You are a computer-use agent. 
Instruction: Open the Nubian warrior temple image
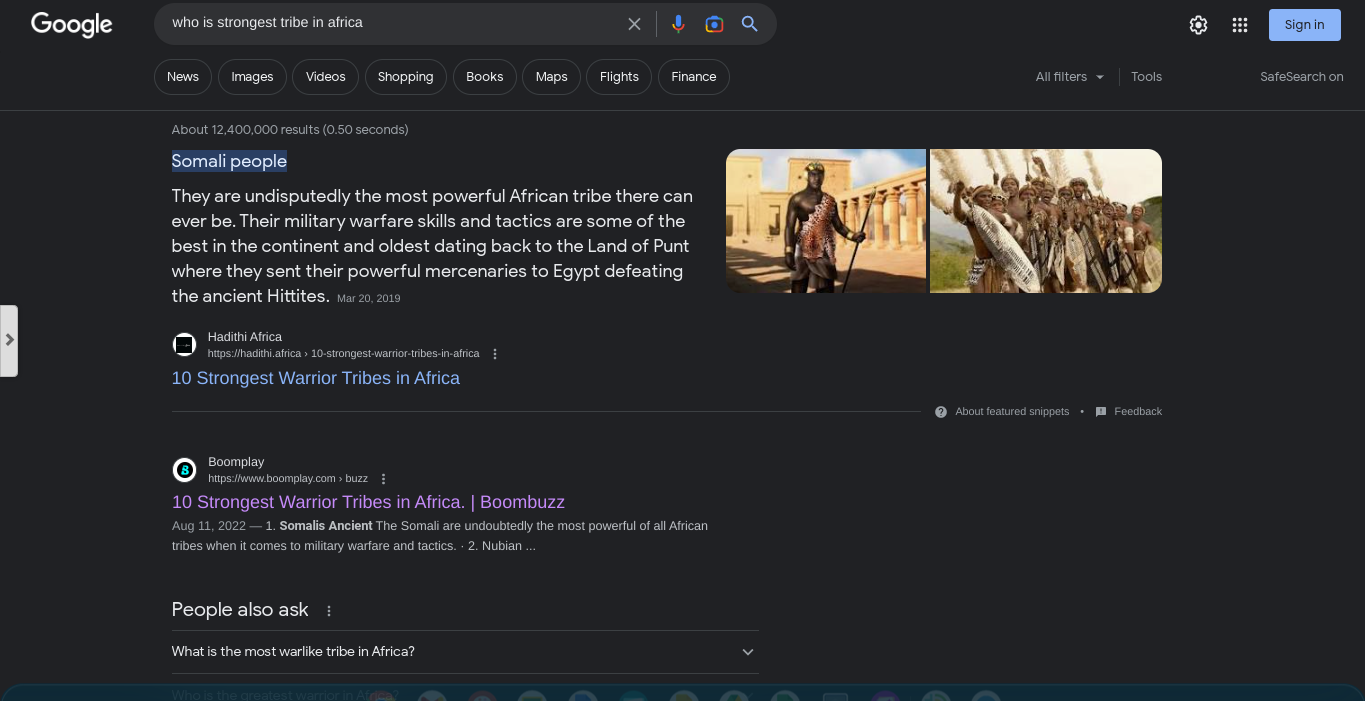(x=826, y=221)
